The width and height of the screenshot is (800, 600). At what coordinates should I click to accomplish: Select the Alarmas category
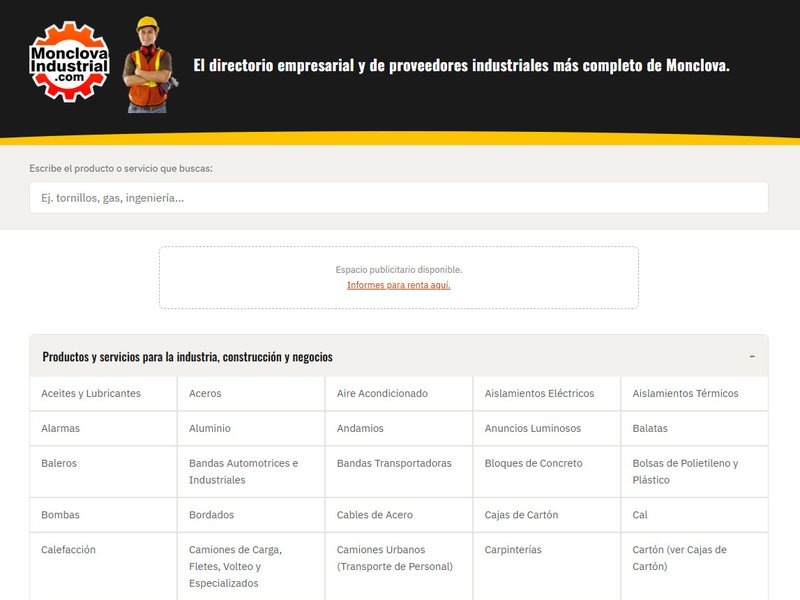point(60,428)
